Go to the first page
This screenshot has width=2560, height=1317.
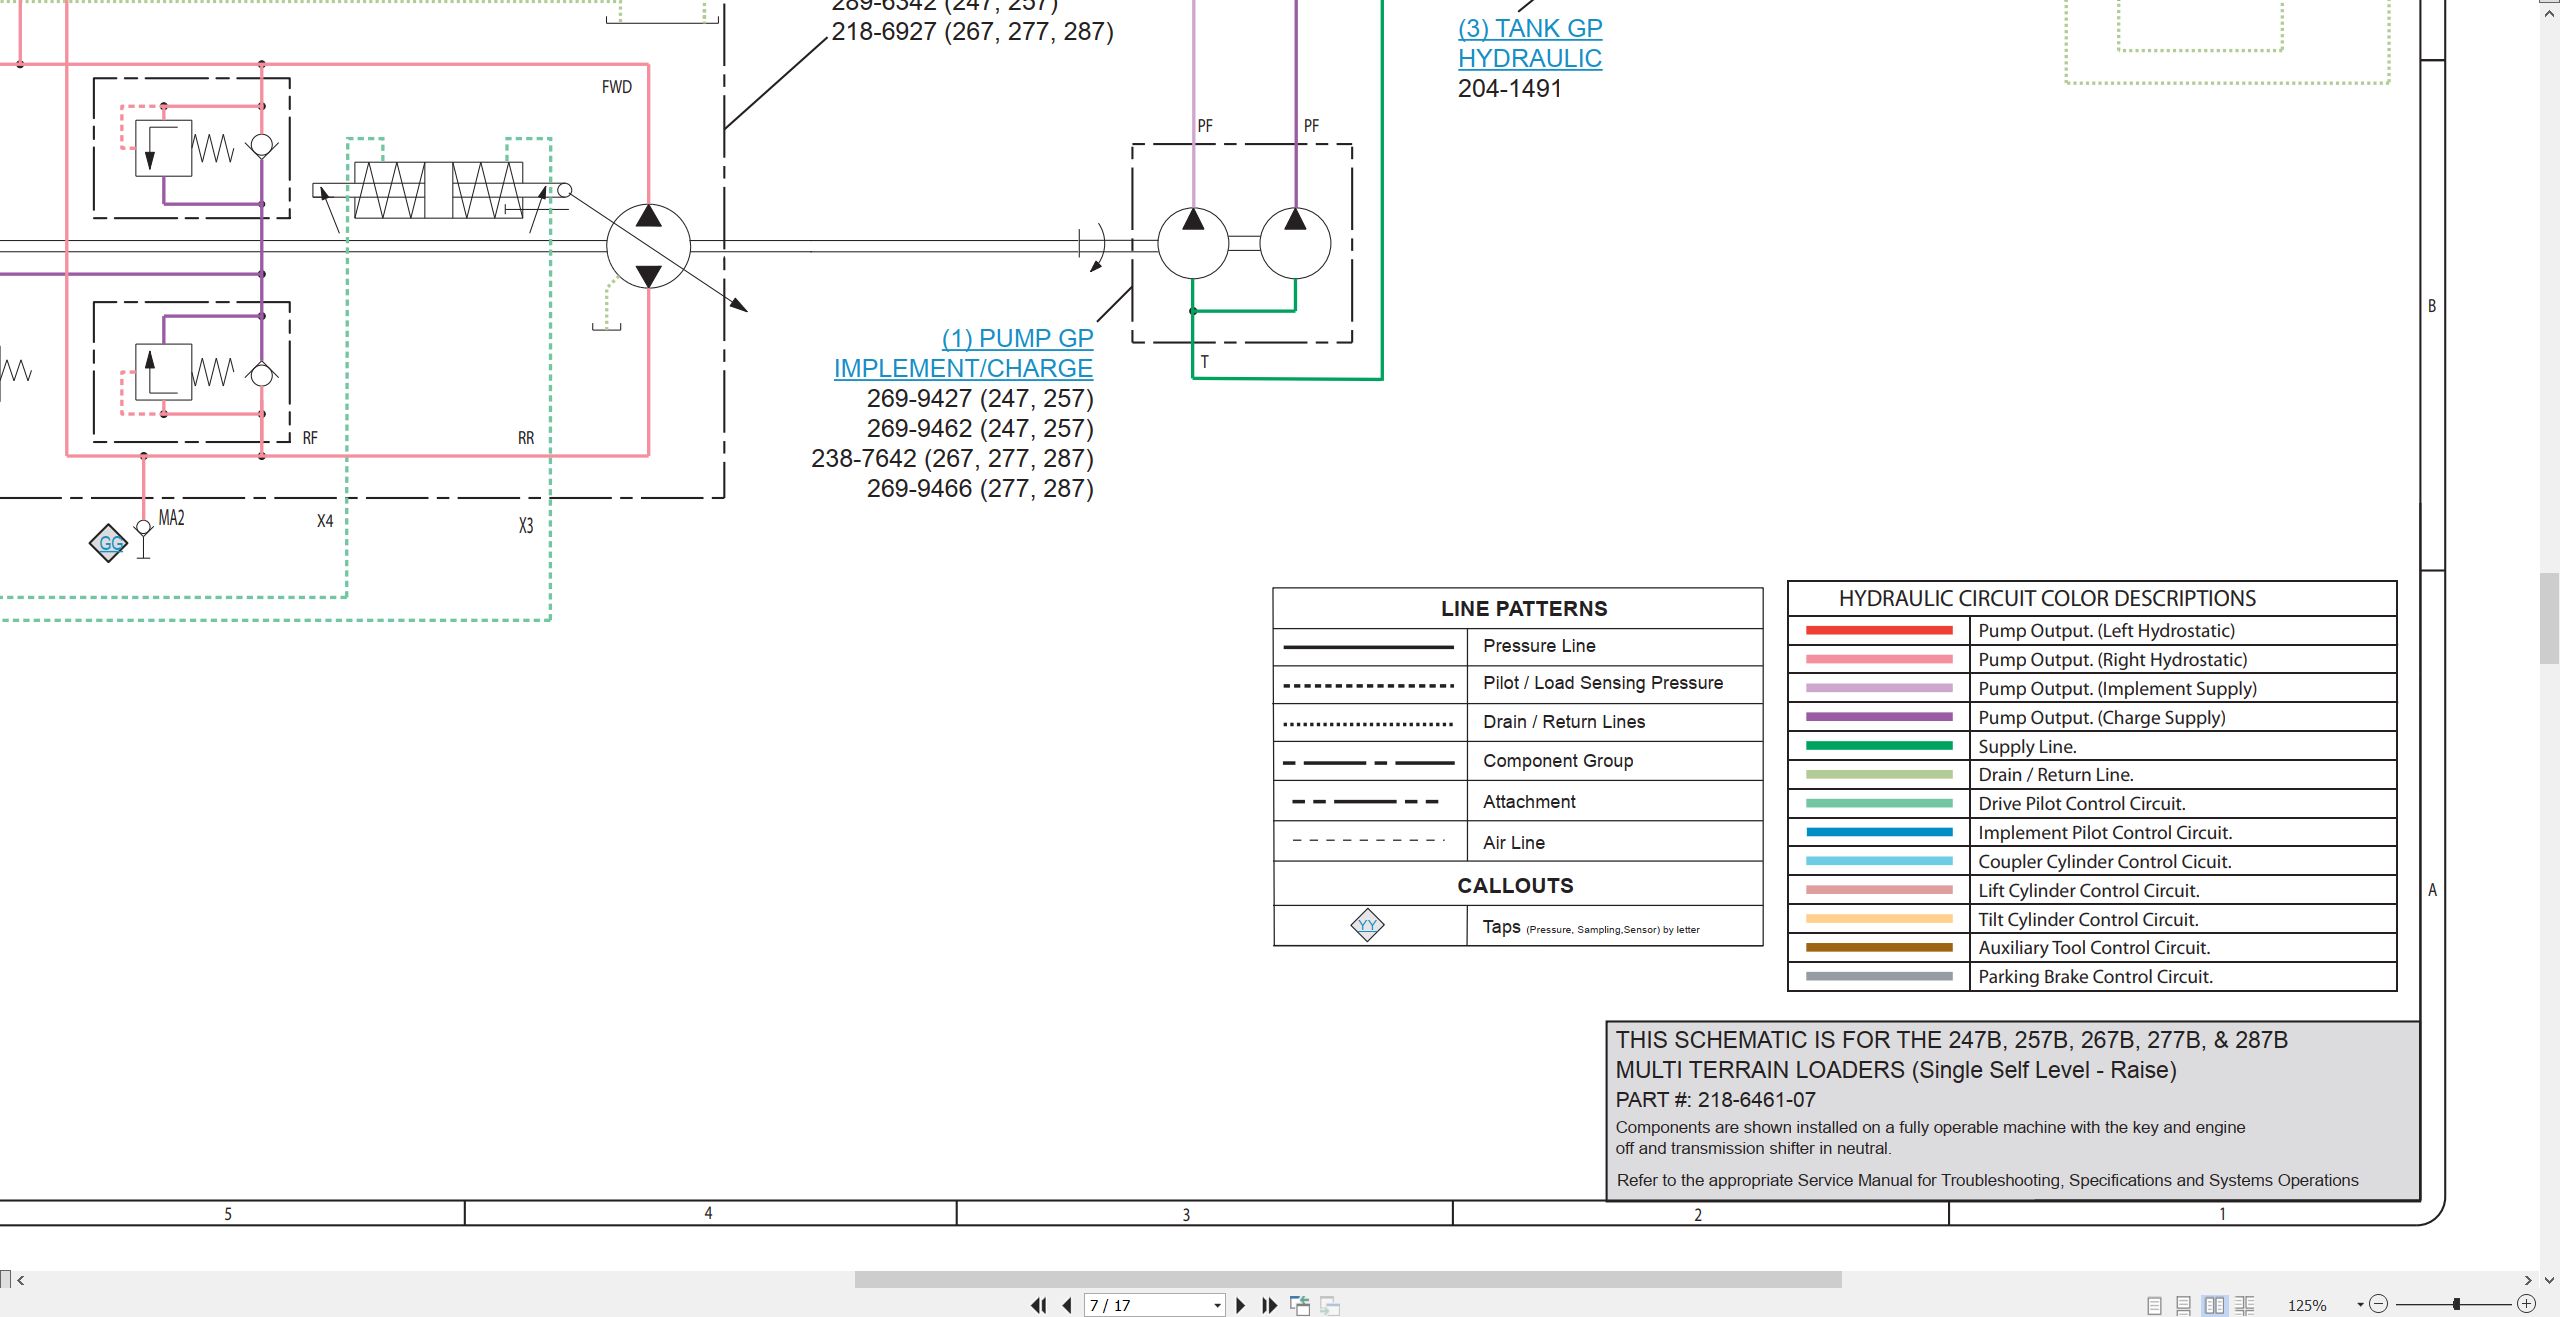(x=1038, y=1305)
